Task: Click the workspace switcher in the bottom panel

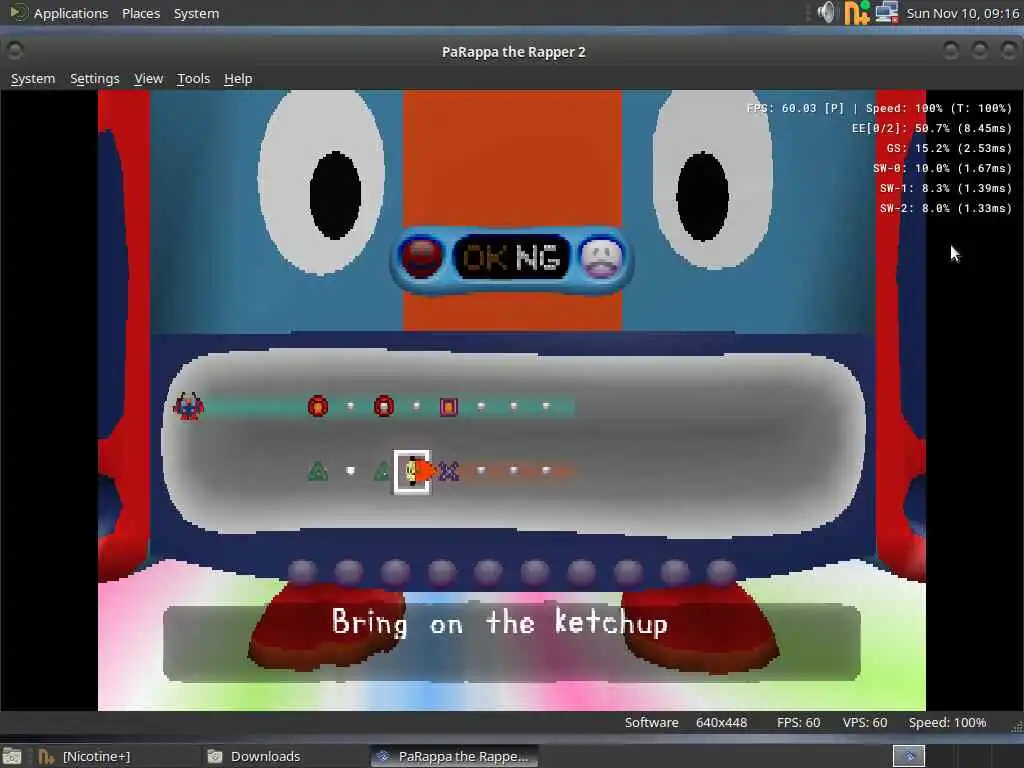Action: (x=909, y=756)
